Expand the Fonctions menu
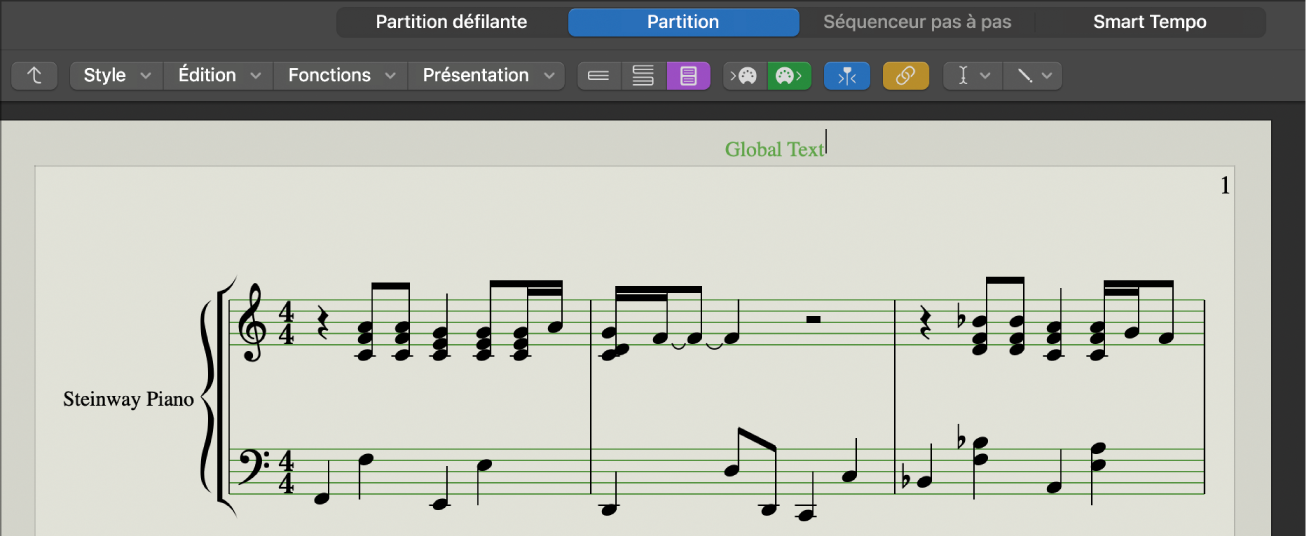 (341, 76)
